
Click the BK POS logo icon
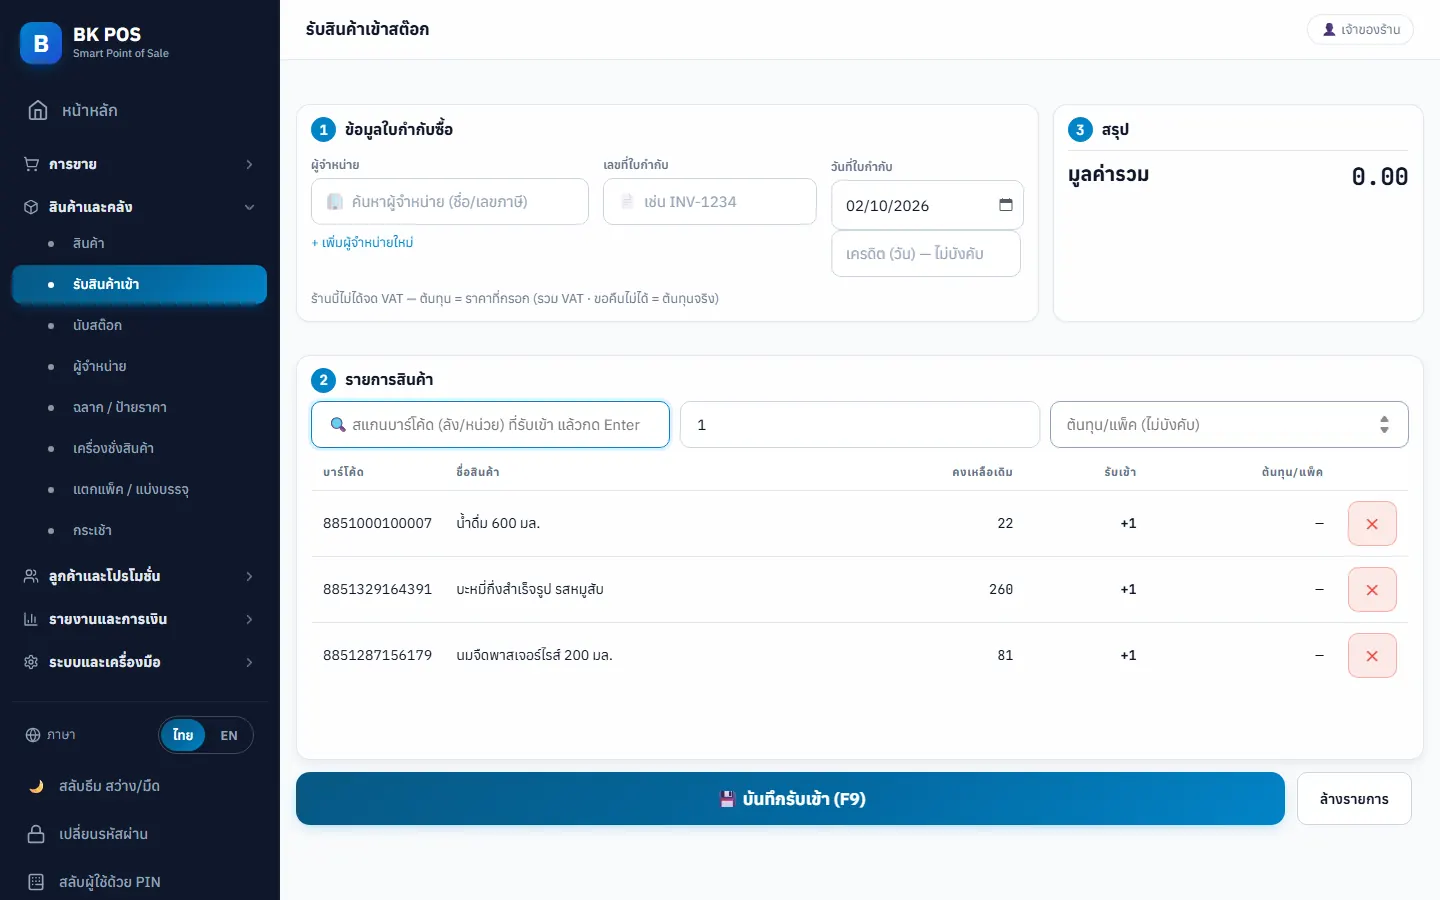click(41, 43)
